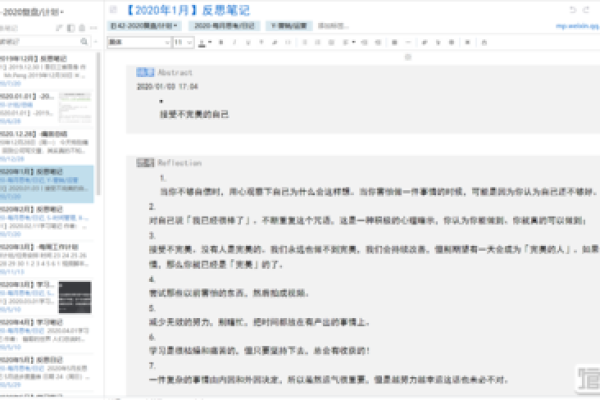Click the font color button

pyautogui.click(x=202, y=43)
